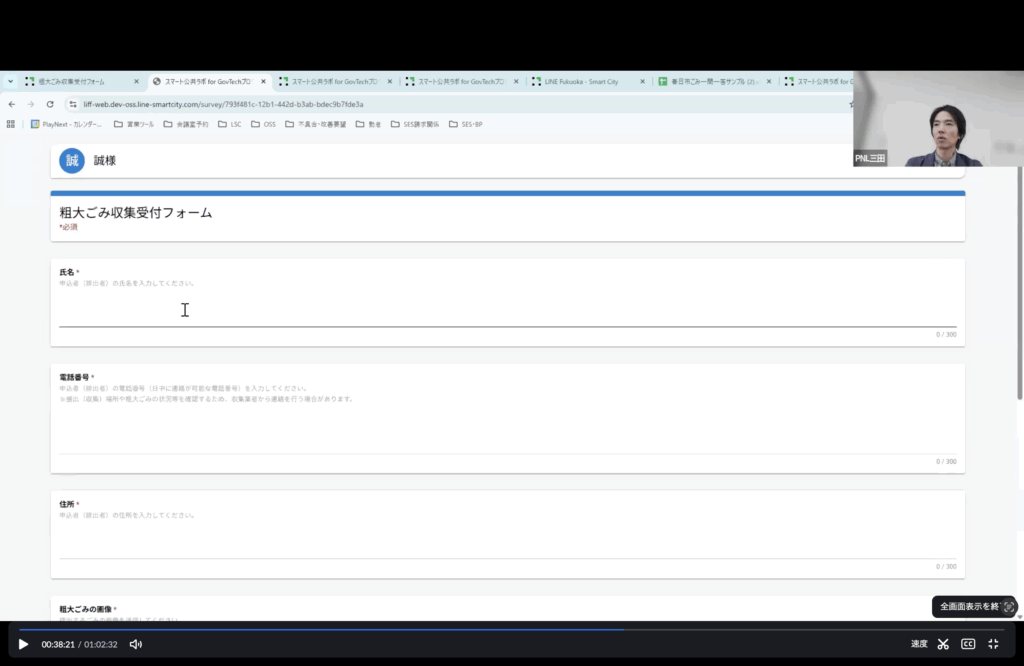The width and height of the screenshot is (1024, 666).
Task: Click the browser reload icon
Action: 50,104
